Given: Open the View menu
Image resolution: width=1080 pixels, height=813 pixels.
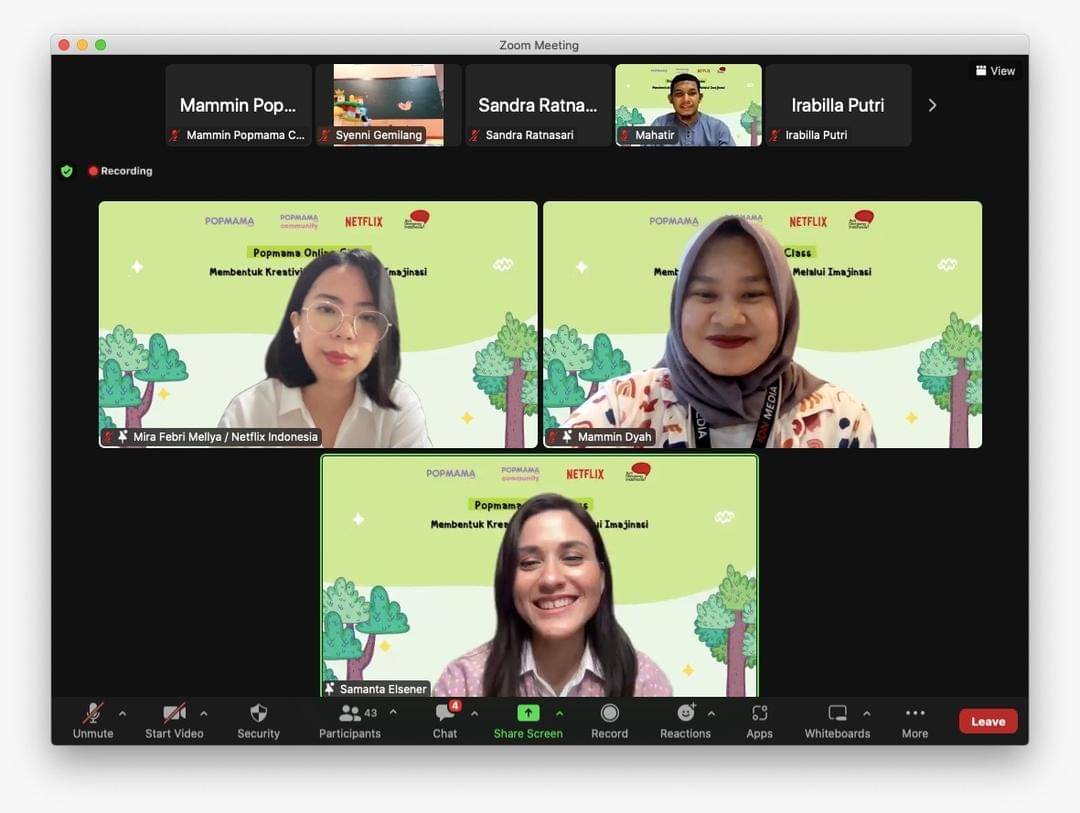Looking at the screenshot, I should point(995,71).
